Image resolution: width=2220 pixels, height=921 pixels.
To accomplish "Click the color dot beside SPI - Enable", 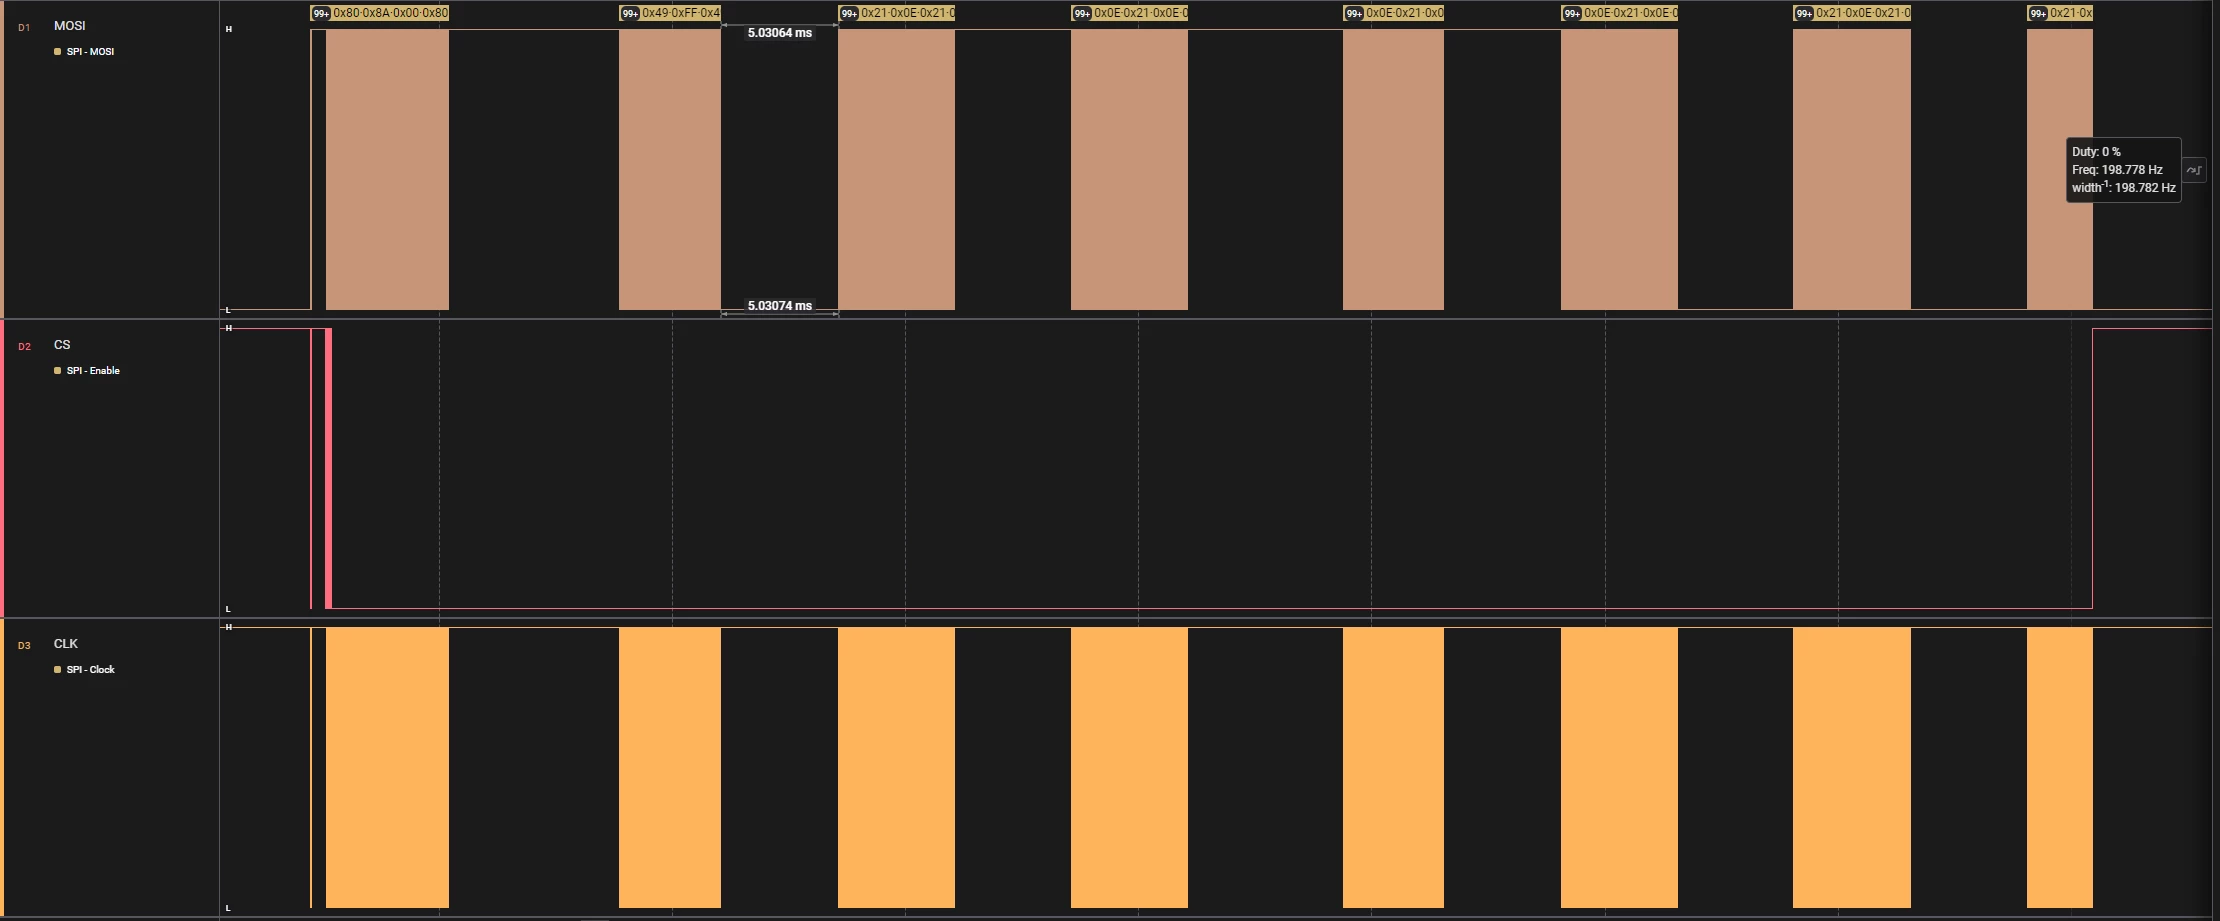I will 57,370.
